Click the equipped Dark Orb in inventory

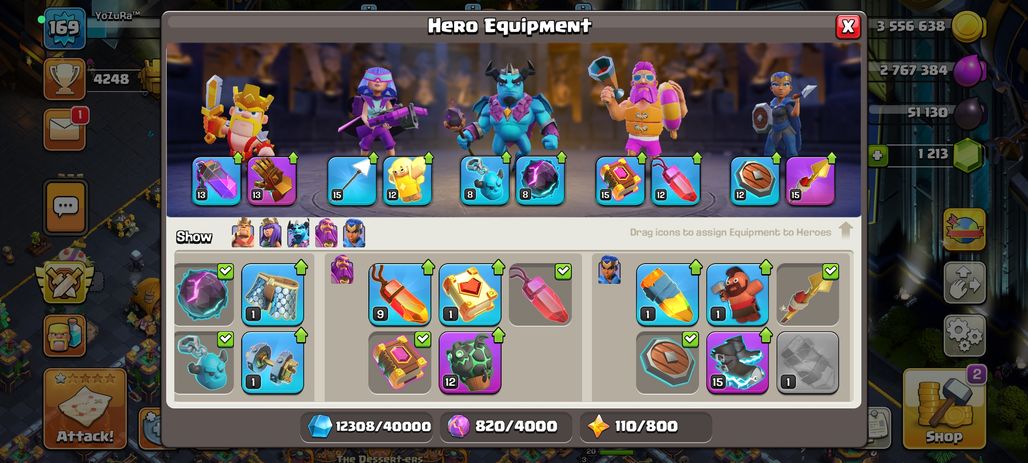coord(204,294)
